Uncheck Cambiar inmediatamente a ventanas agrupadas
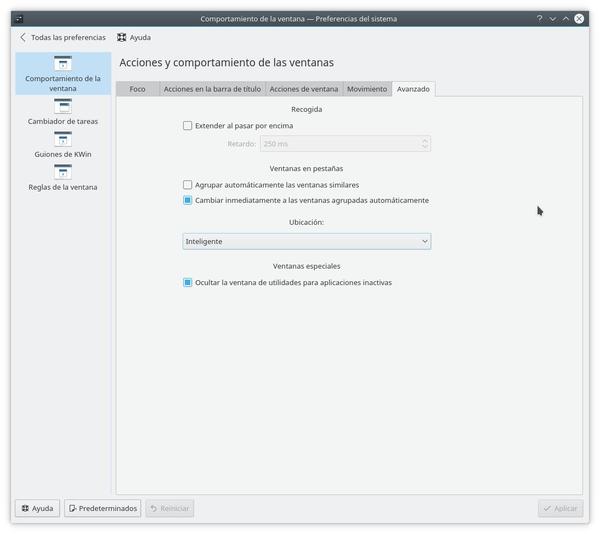Screen dimensions: 600x534 (x=188, y=200)
